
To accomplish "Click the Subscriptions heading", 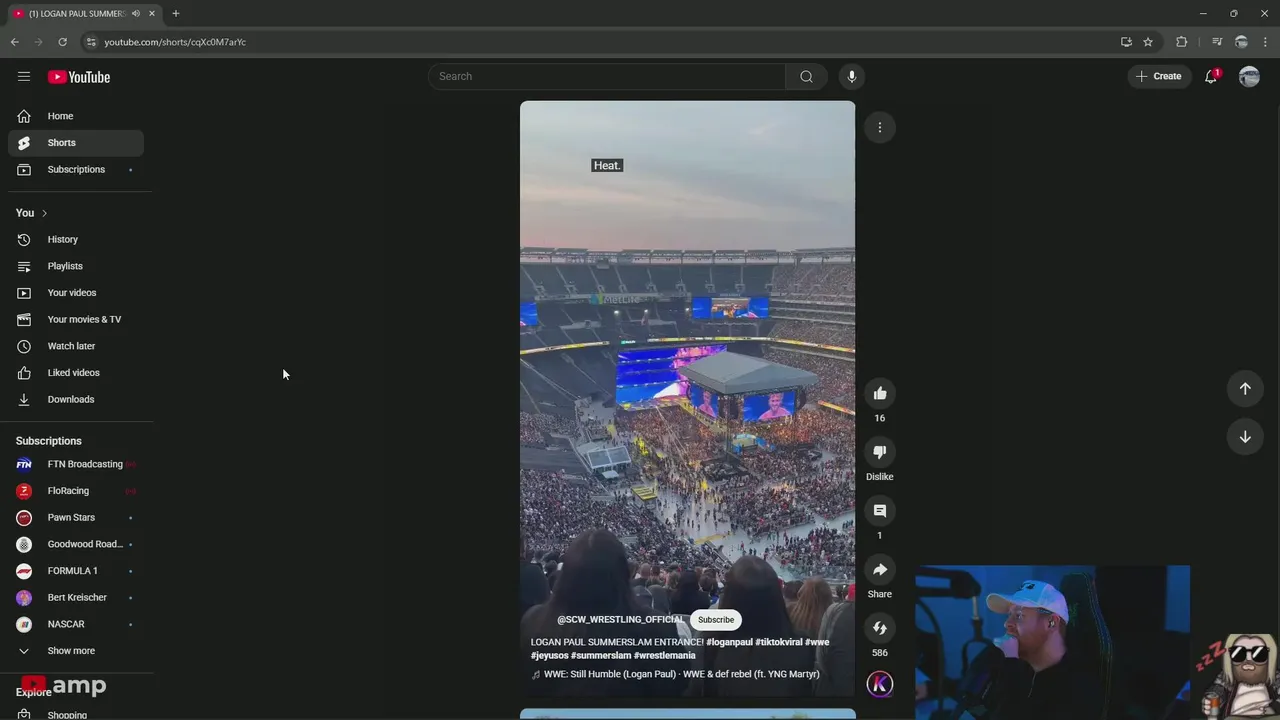I will (x=49, y=441).
